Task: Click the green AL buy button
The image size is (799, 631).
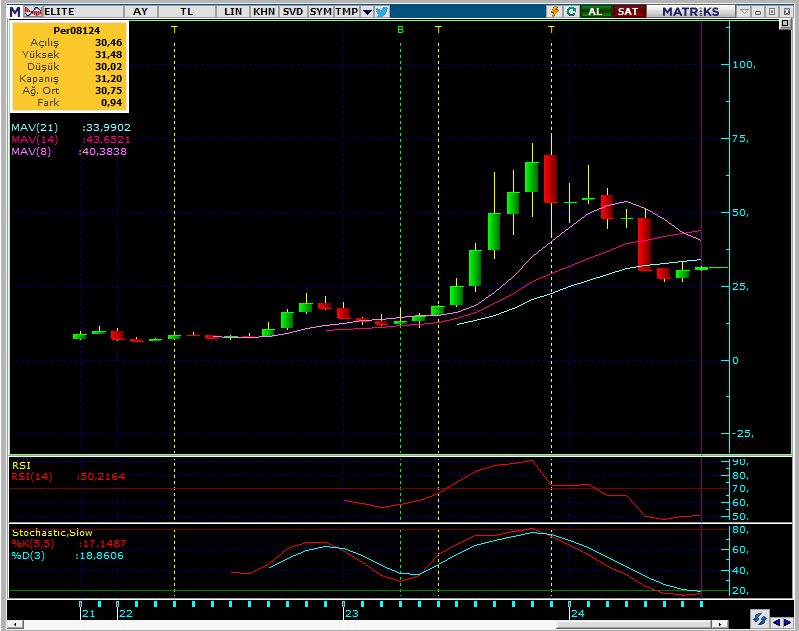Action: [596, 11]
